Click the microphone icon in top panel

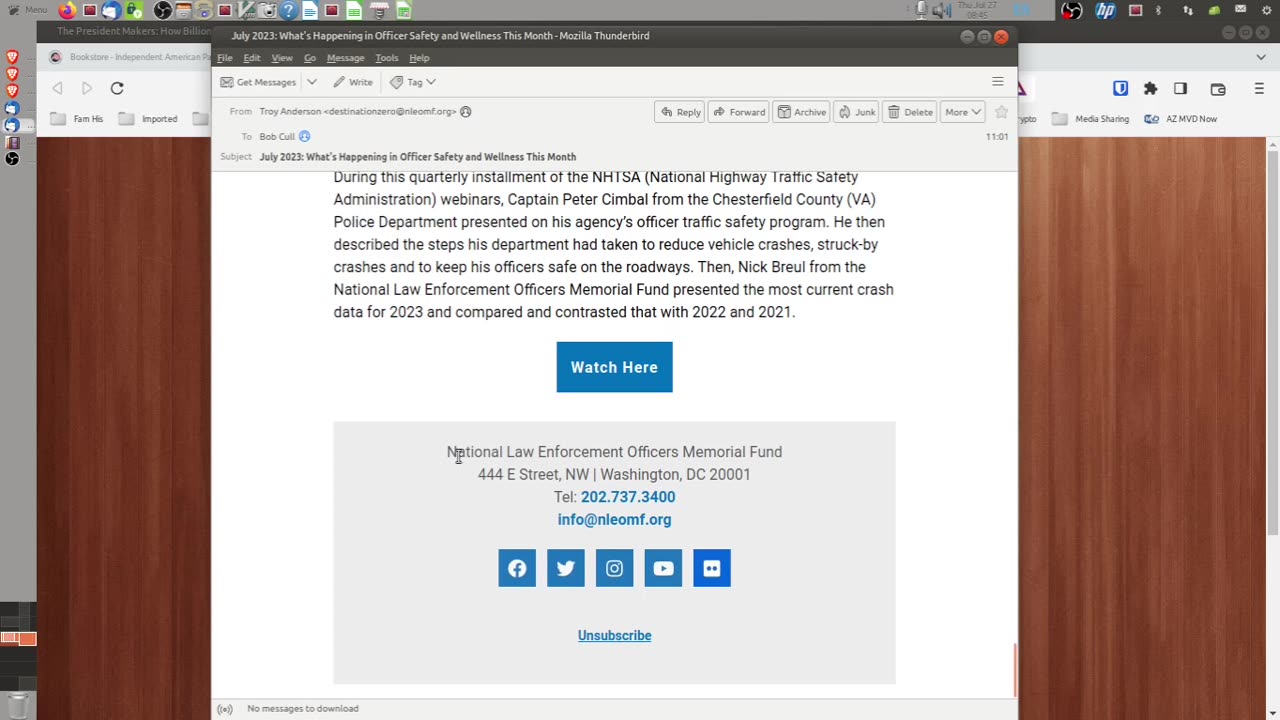tap(922, 11)
